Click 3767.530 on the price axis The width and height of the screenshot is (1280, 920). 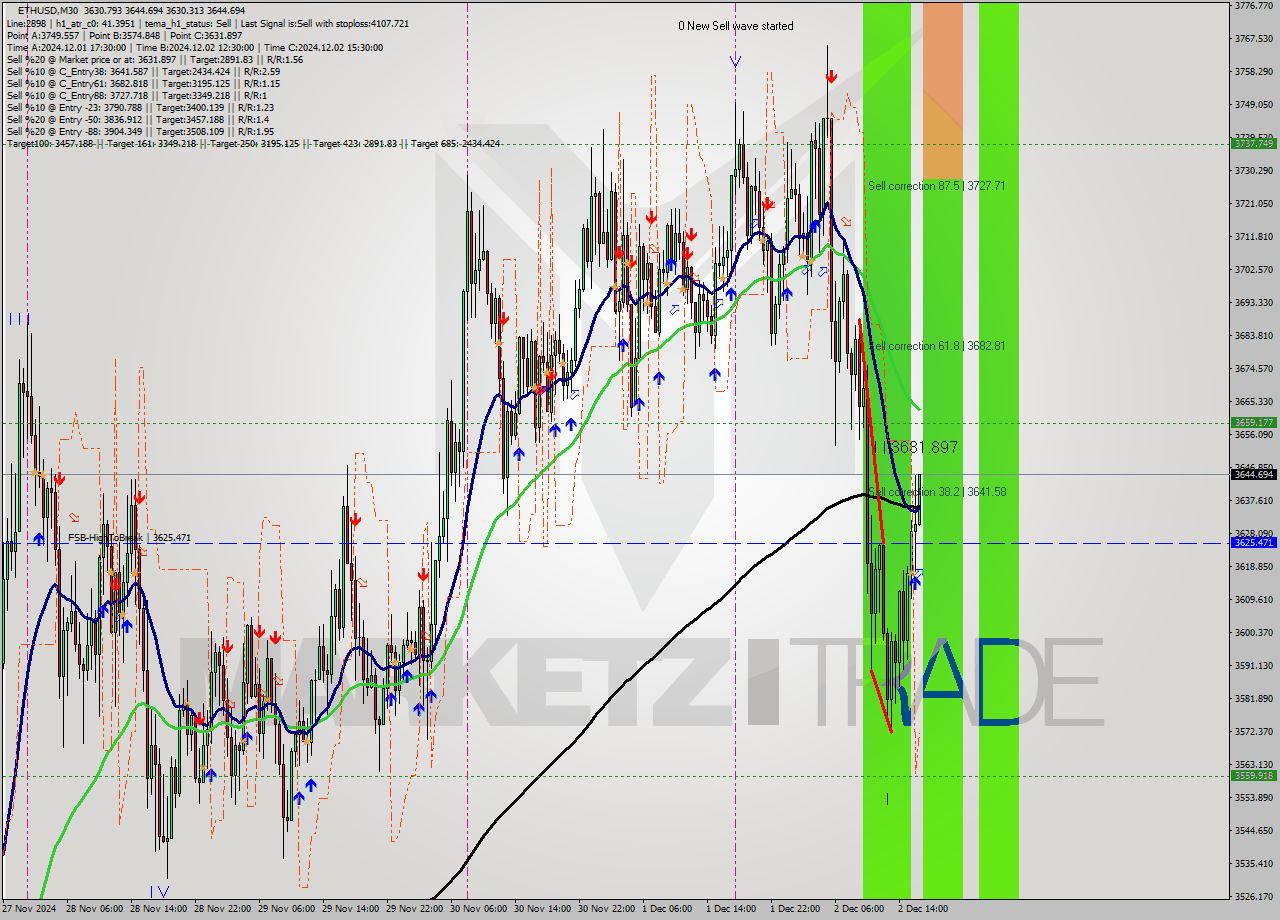click(1254, 38)
